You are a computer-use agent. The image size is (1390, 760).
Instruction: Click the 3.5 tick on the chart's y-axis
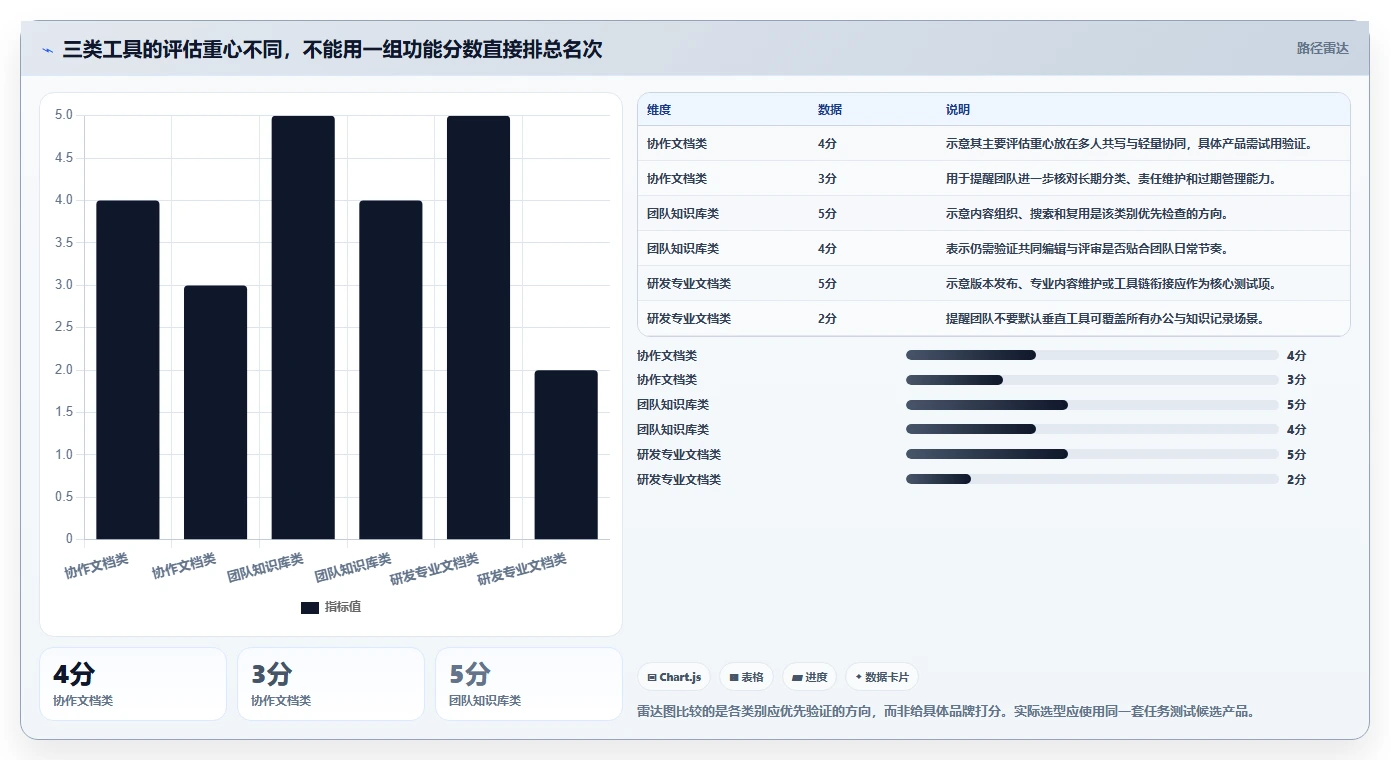point(64,242)
